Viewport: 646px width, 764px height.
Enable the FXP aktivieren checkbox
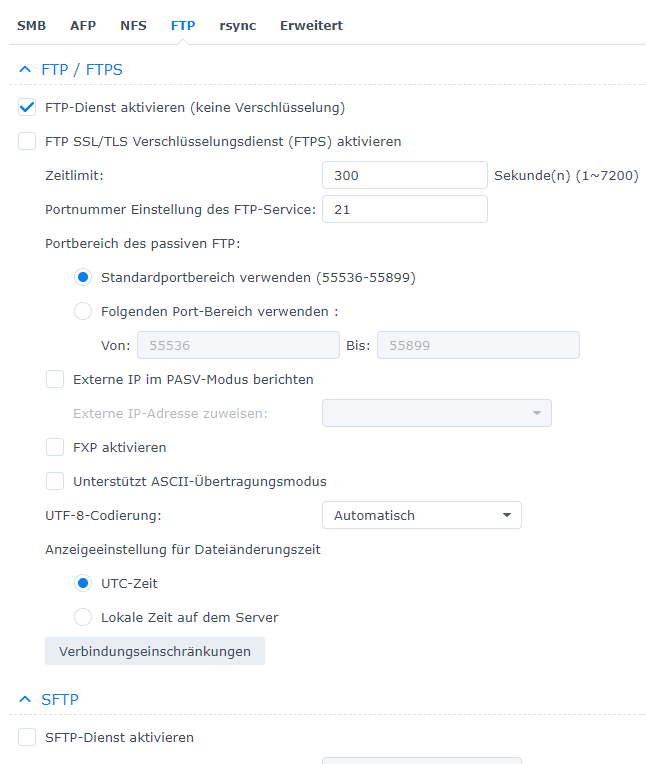pos(55,447)
